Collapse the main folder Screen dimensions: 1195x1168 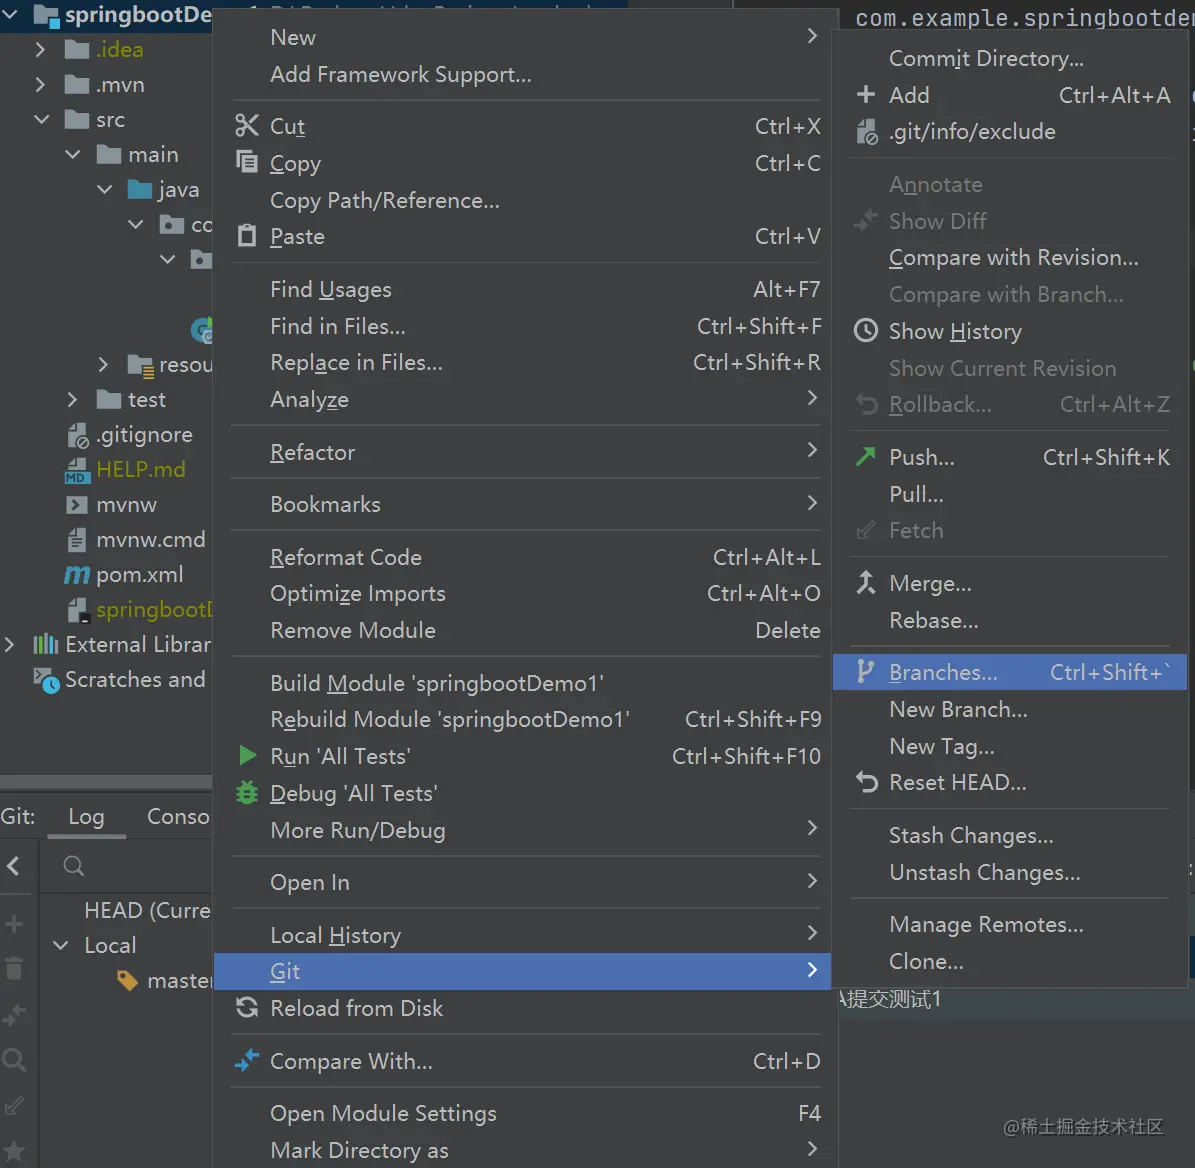click(x=72, y=155)
